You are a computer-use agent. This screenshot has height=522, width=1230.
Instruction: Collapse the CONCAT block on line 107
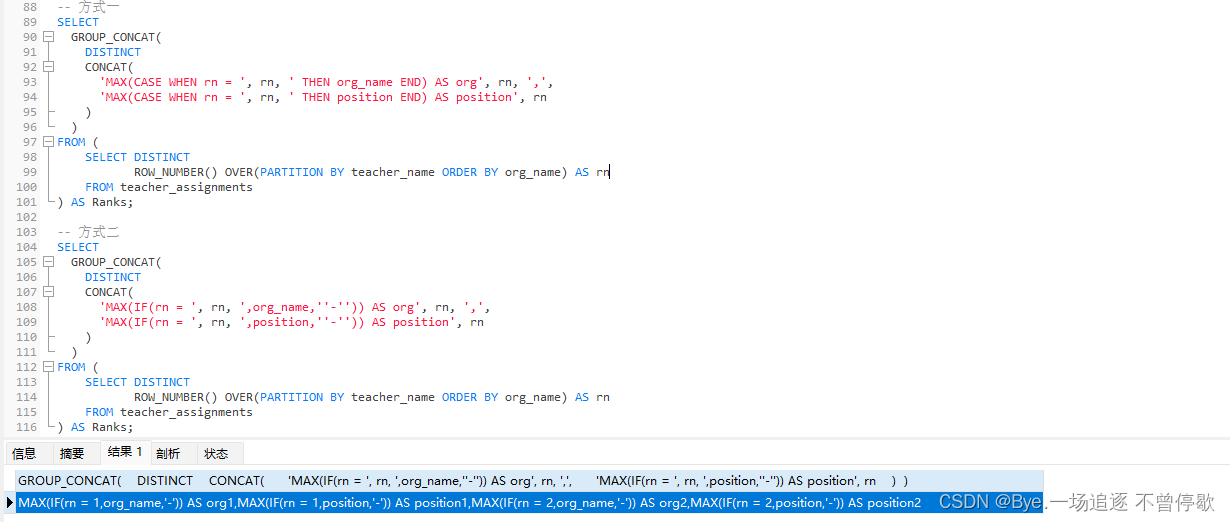tap(48, 292)
